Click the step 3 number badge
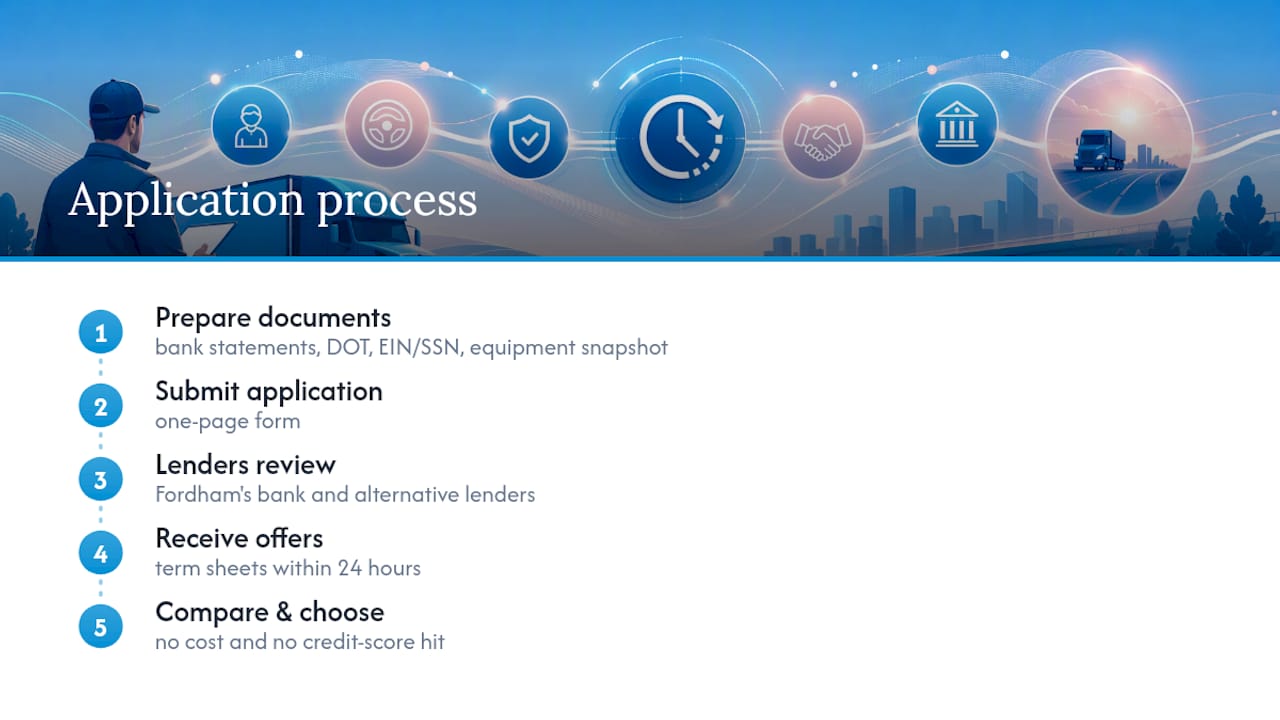The image size is (1280, 720). [101, 480]
